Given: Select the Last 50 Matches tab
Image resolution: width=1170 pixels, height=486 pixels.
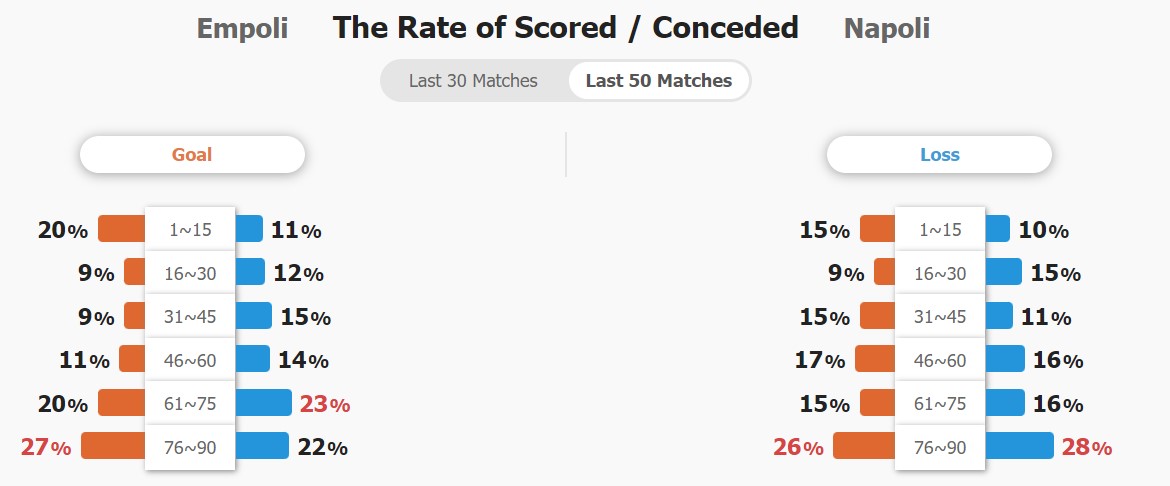Looking at the screenshot, I should pyautogui.click(x=658, y=81).
